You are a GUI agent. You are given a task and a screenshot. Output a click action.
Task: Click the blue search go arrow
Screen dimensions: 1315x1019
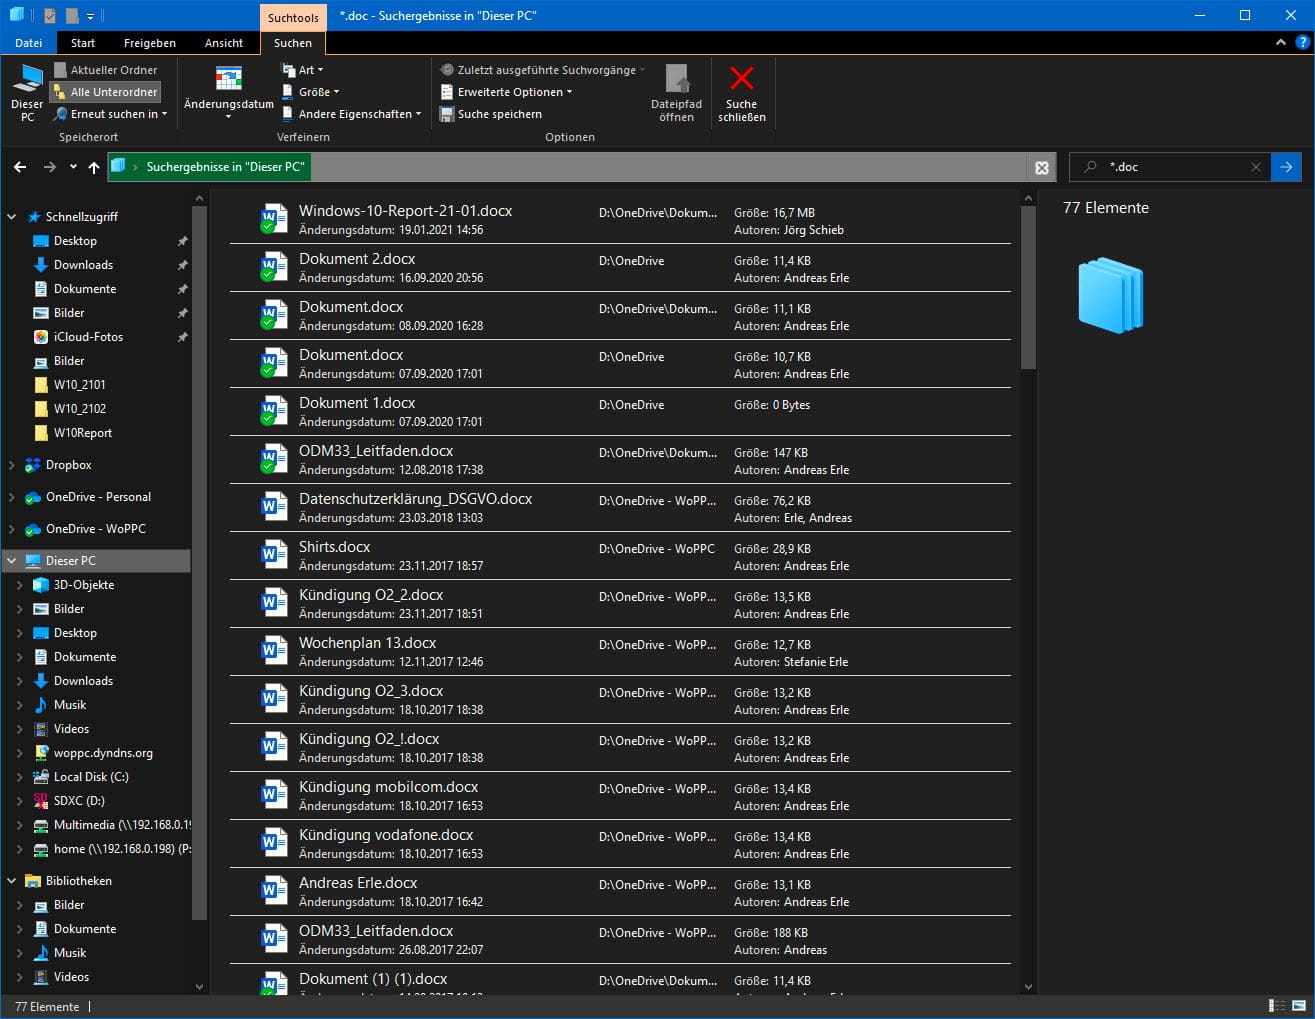coord(1286,167)
